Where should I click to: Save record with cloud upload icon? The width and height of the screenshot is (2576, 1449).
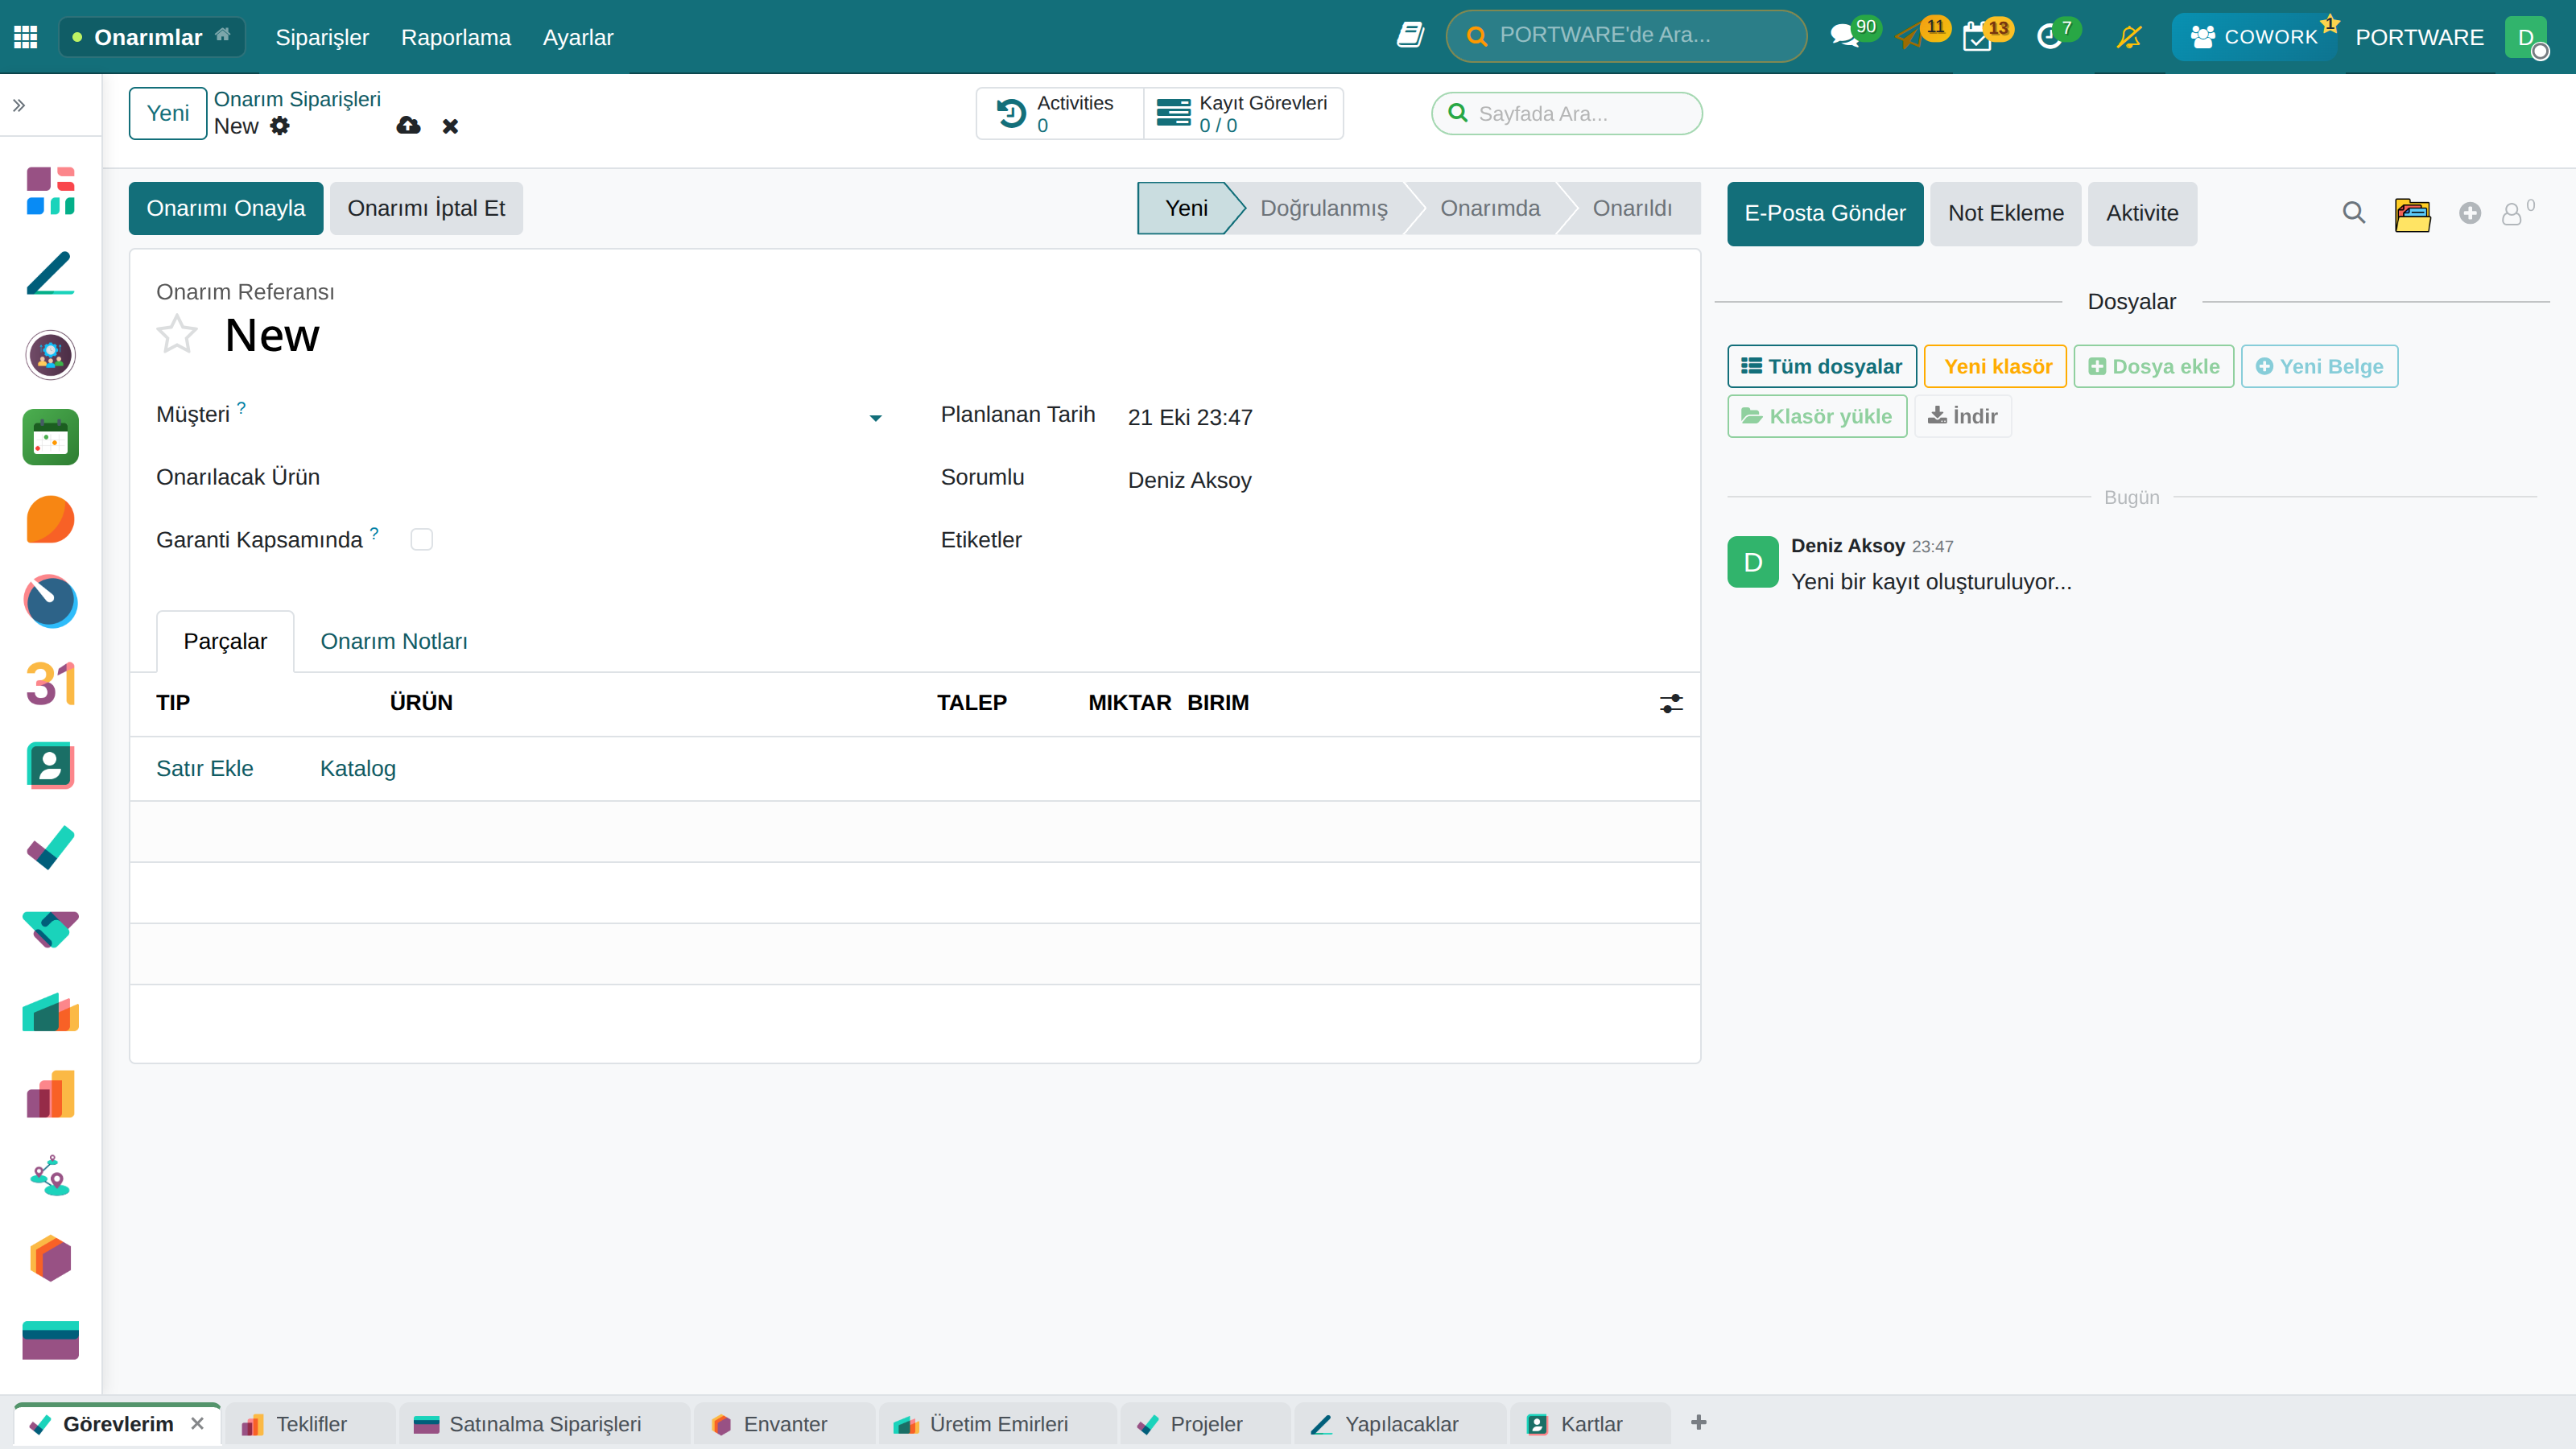408,126
